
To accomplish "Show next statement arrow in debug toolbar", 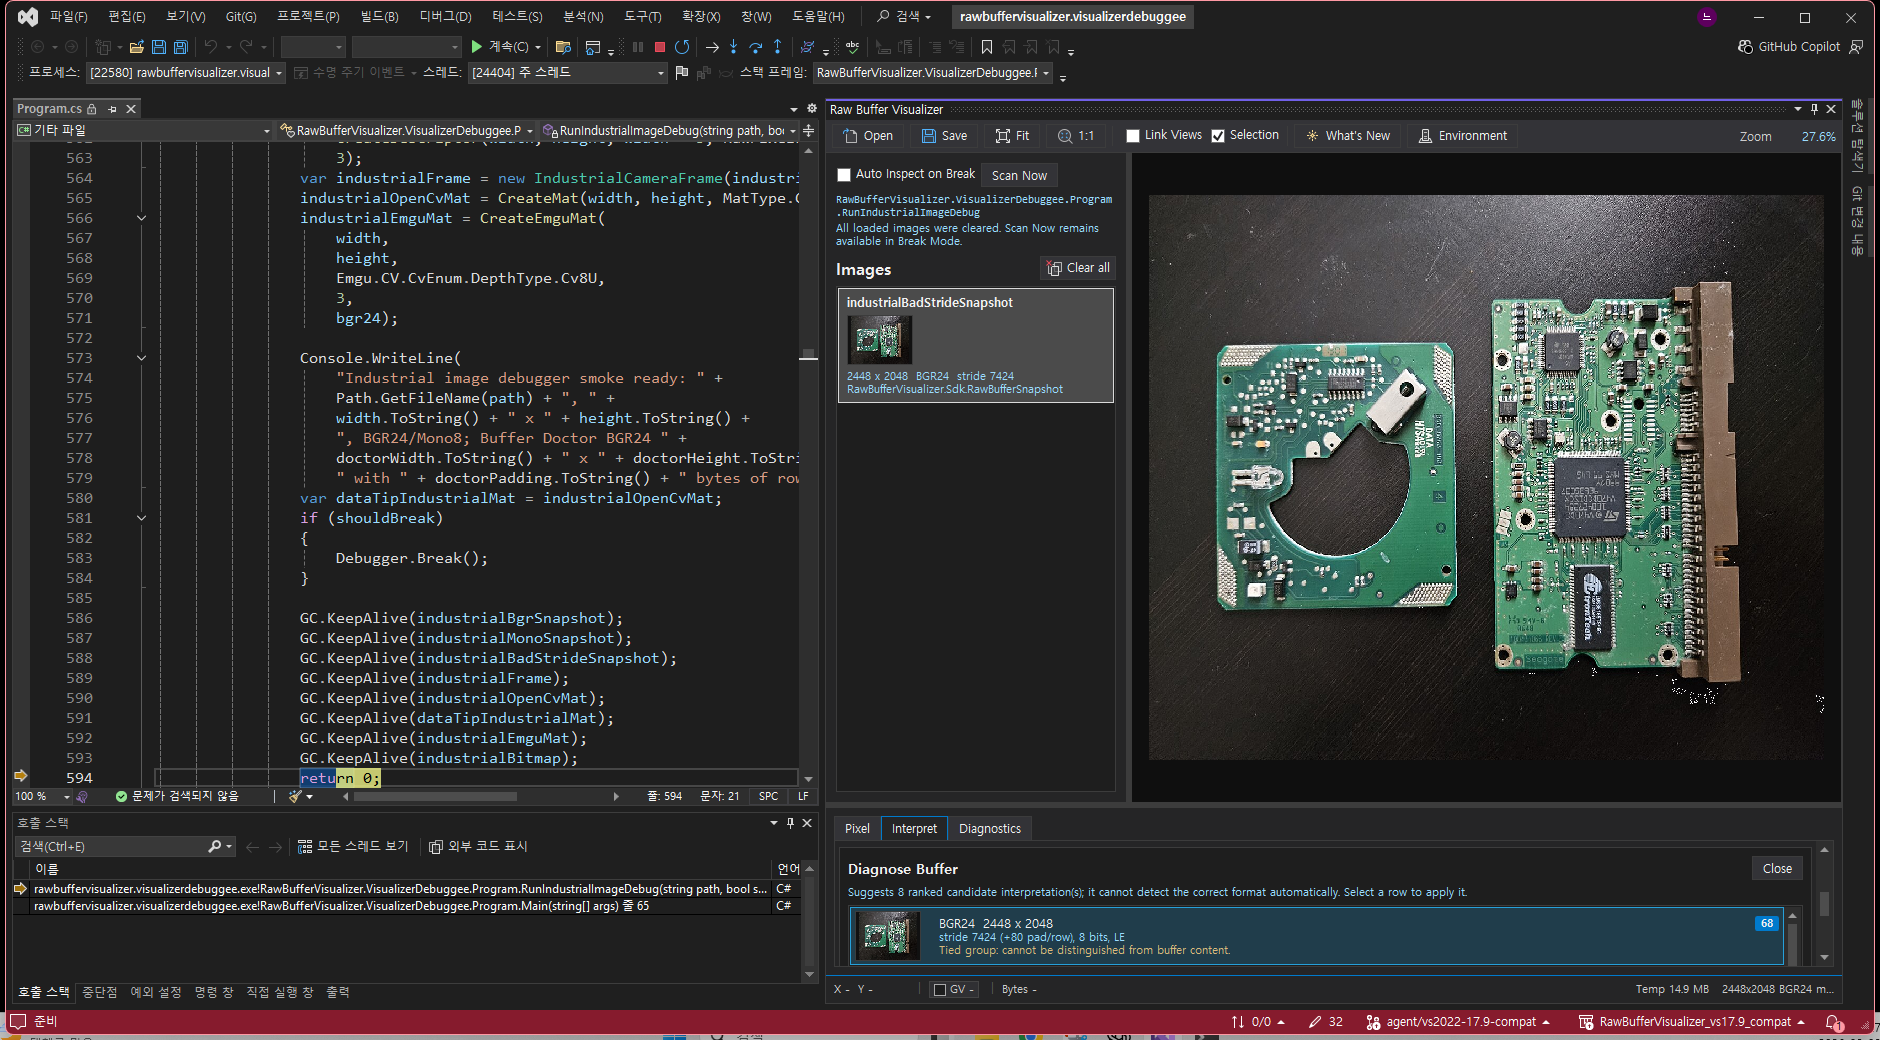I will point(712,47).
